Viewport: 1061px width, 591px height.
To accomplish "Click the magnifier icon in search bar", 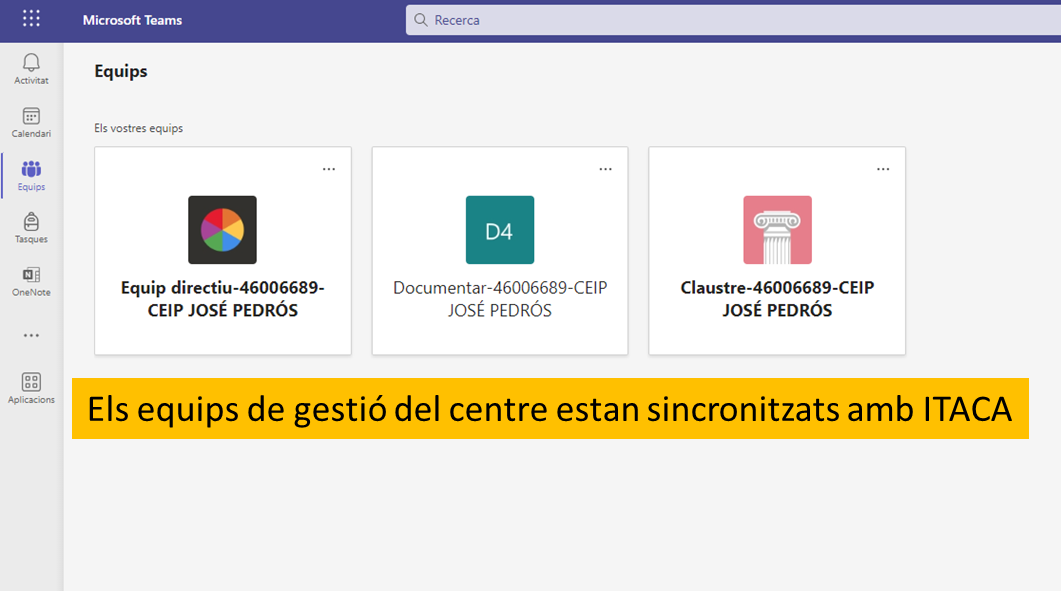I will point(420,20).
